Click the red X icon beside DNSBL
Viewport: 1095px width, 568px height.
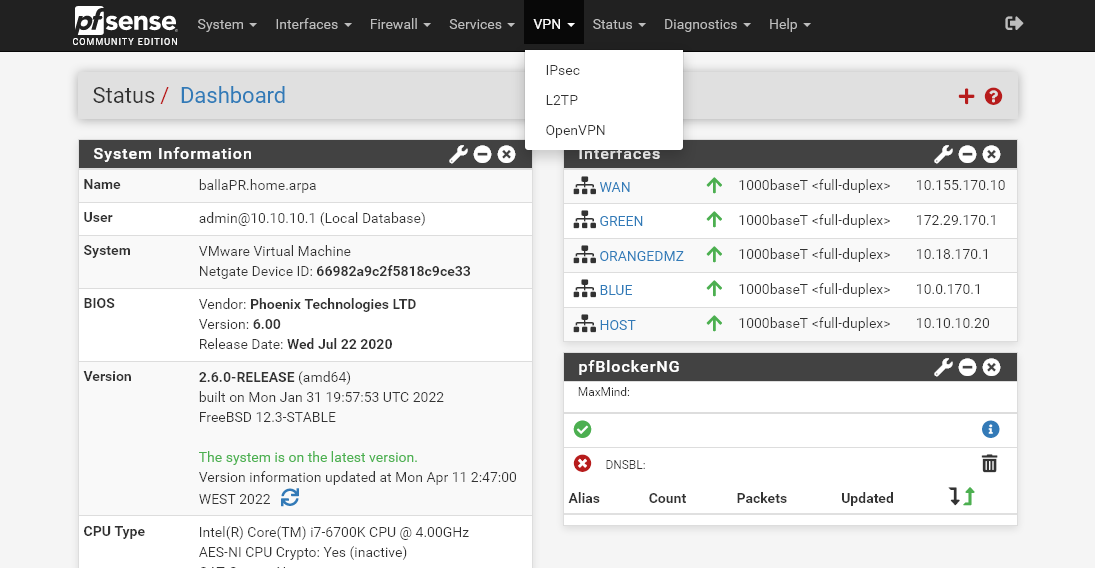pos(582,463)
